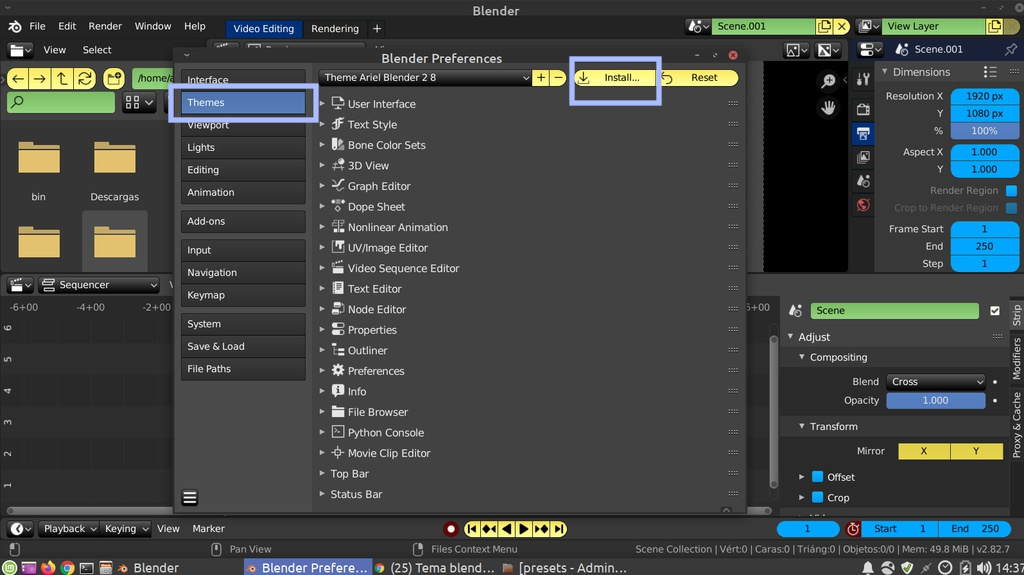Open the theme preset dropdown
The image size is (1024, 575).
[x=425, y=77]
